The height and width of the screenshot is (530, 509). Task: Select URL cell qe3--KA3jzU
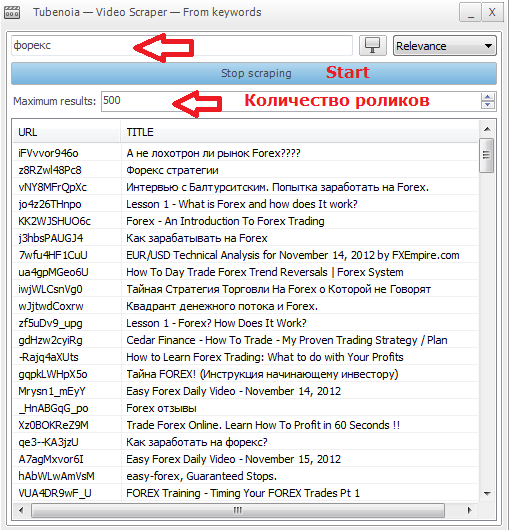tap(48, 442)
